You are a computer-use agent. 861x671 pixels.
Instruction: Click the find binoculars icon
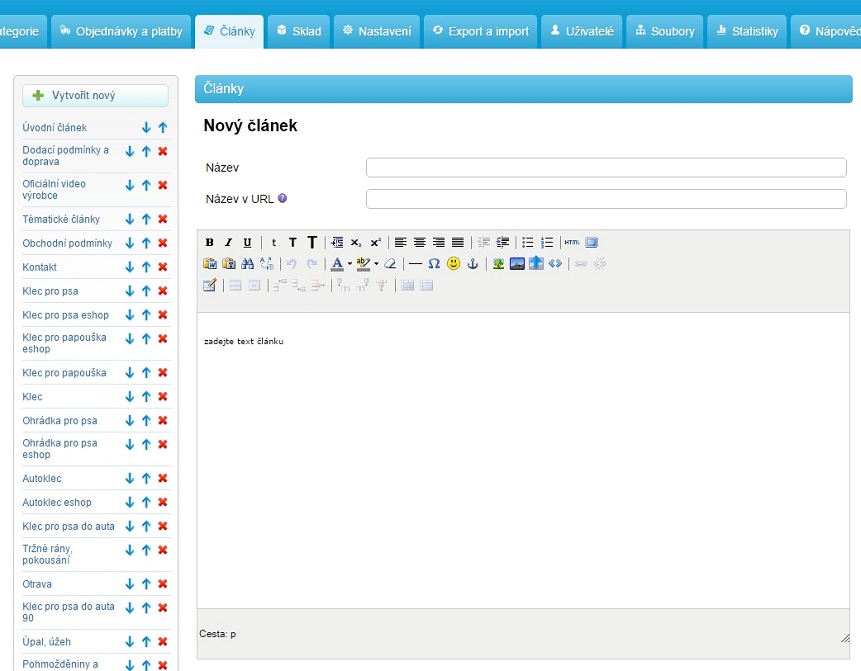(x=247, y=264)
